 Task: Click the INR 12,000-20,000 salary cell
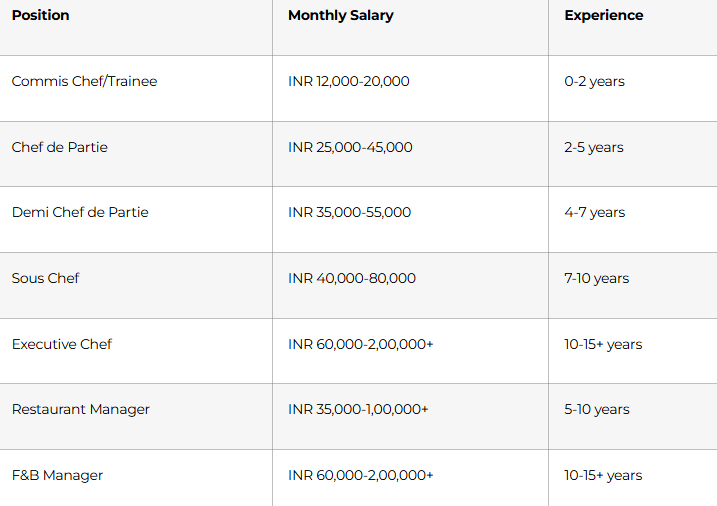[348, 82]
